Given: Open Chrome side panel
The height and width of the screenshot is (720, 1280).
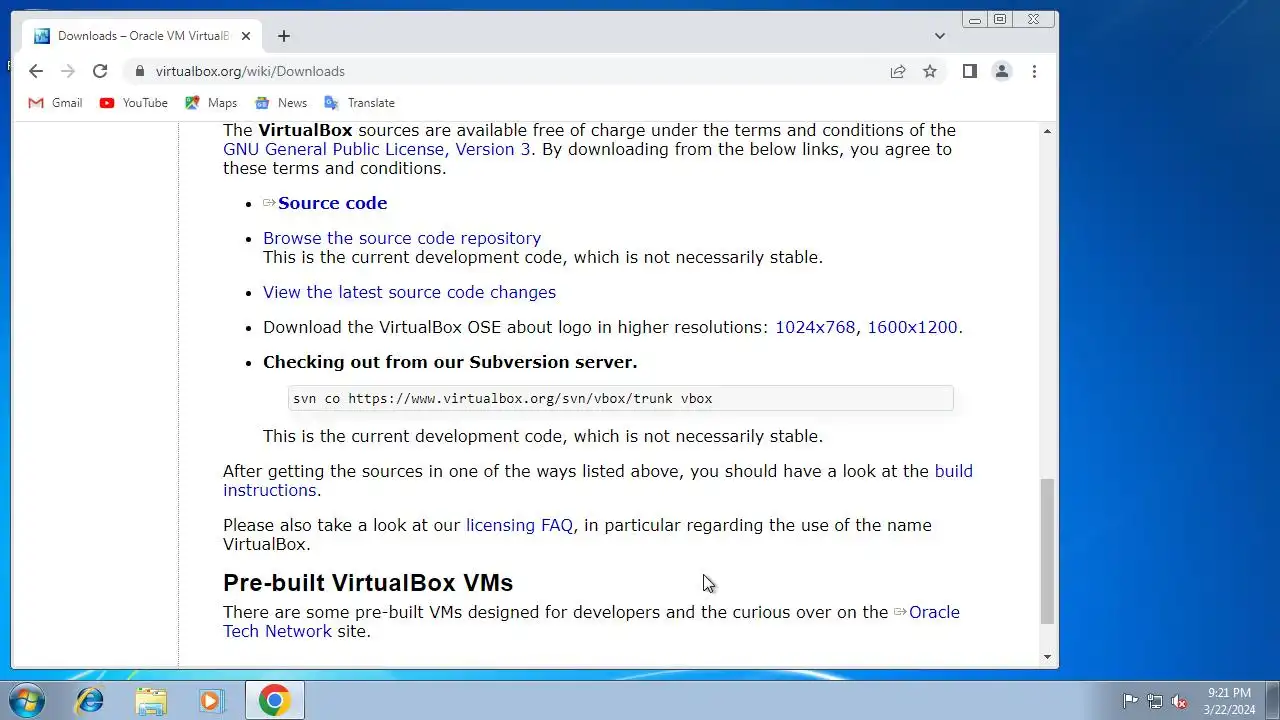Looking at the screenshot, I should click(x=969, y=71).
